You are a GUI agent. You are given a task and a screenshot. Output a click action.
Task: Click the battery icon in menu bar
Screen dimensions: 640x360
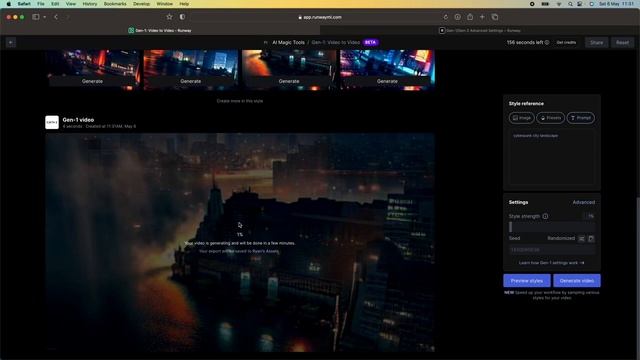click(545, 4)
